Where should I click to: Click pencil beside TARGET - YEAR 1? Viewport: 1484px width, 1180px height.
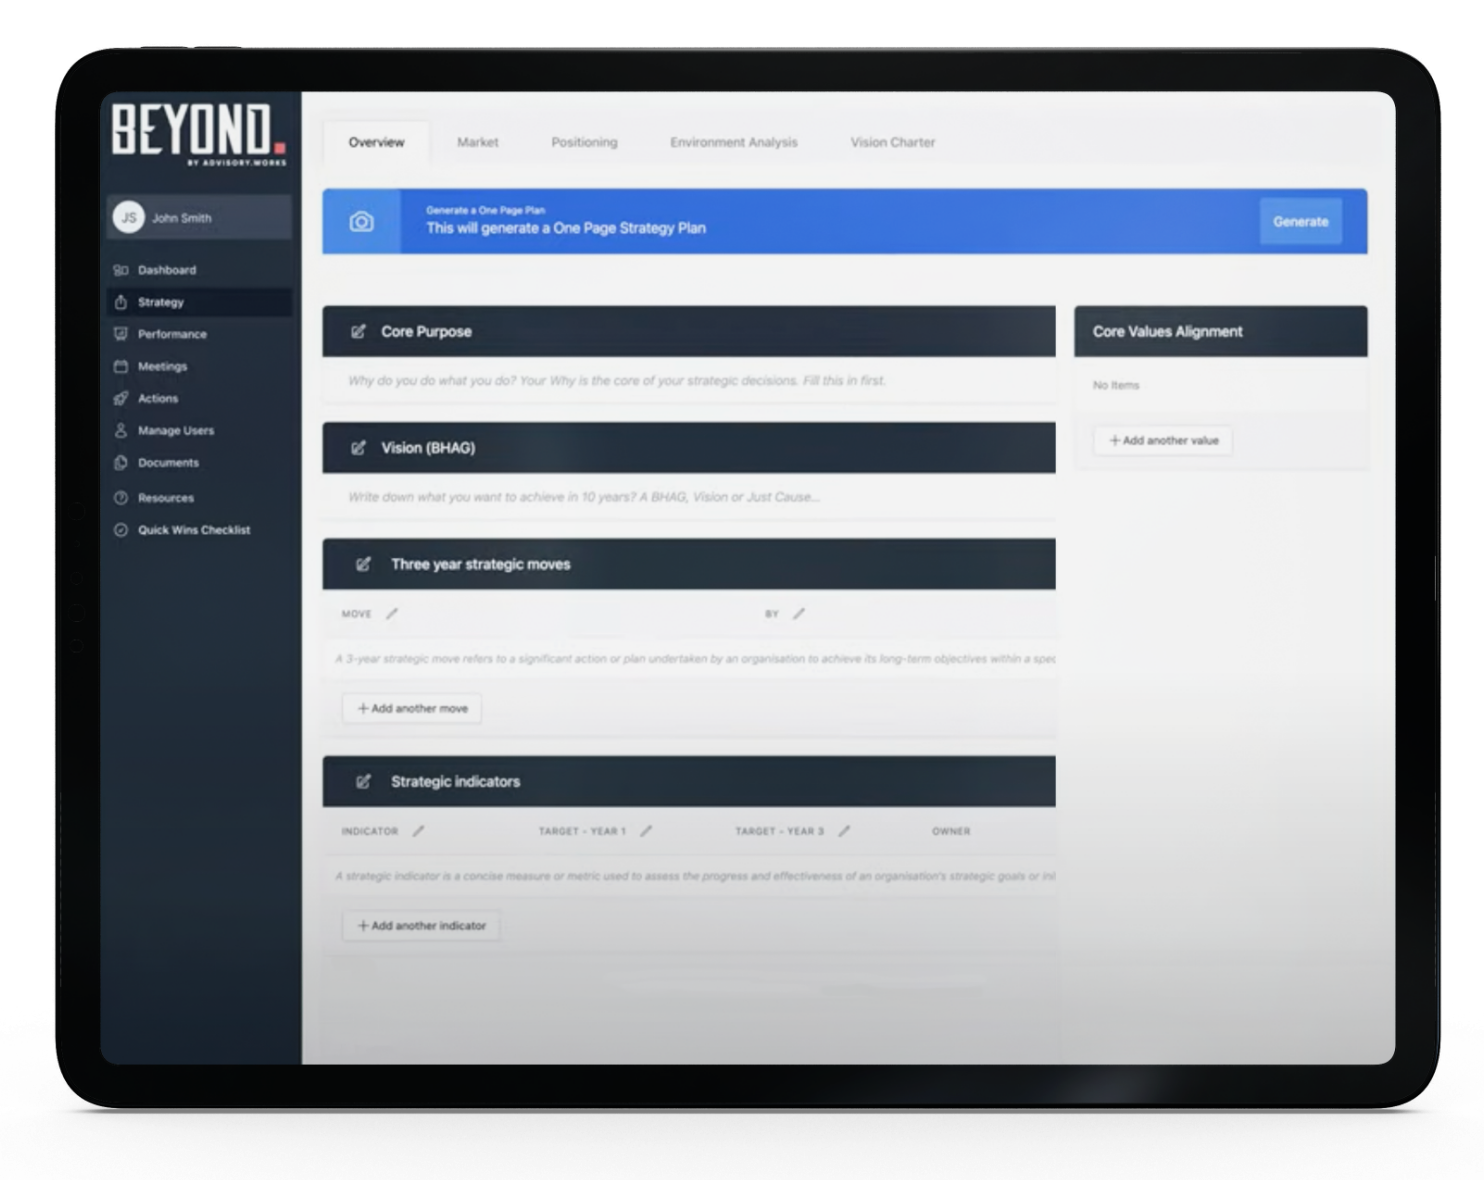646,831
